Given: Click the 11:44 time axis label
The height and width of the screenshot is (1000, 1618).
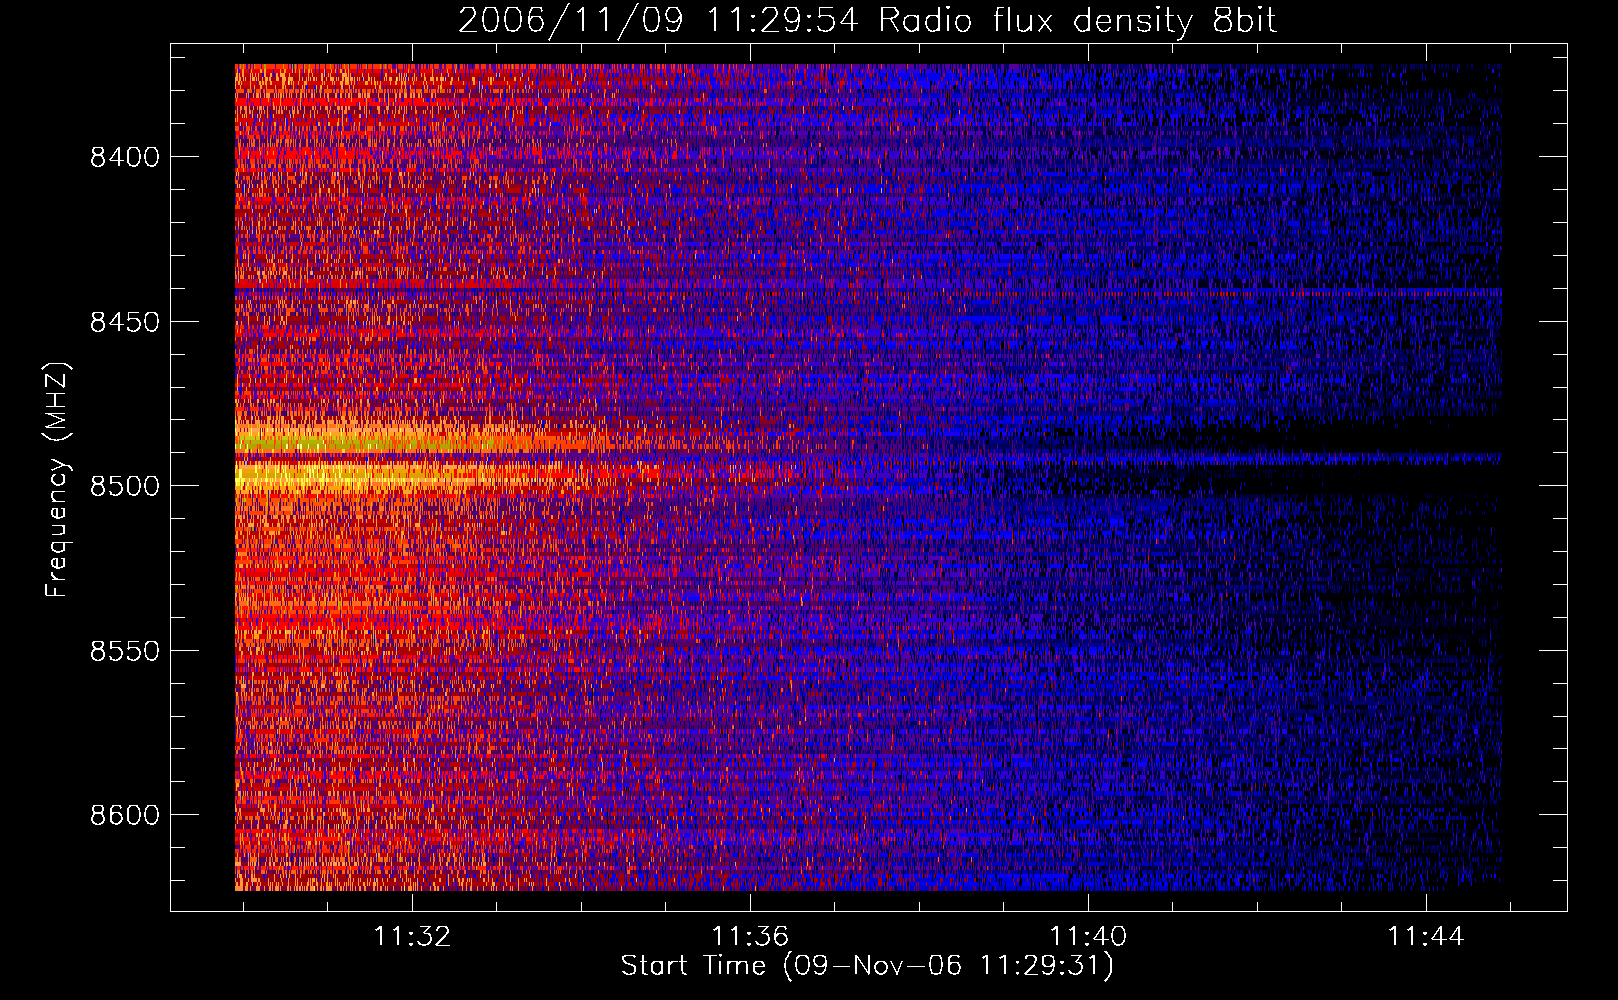Looking at the screenshot, I should coord(1425,936).
